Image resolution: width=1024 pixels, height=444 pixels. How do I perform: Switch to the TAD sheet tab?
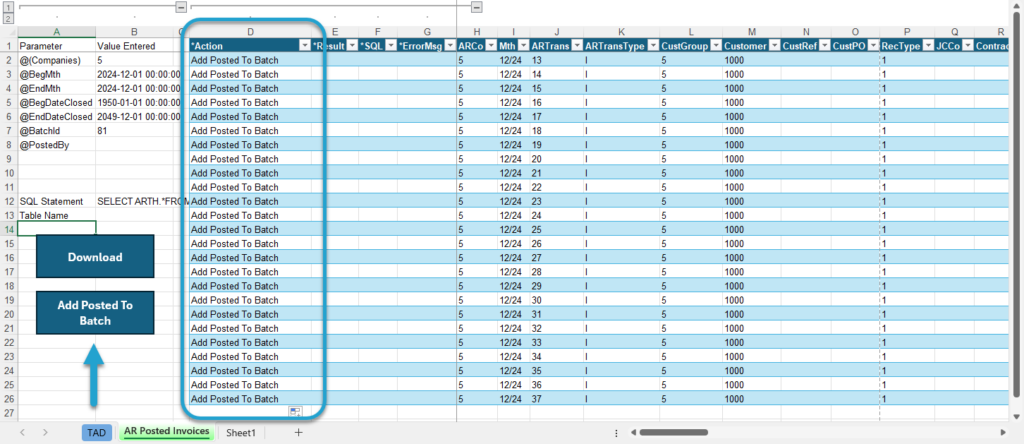97,432
